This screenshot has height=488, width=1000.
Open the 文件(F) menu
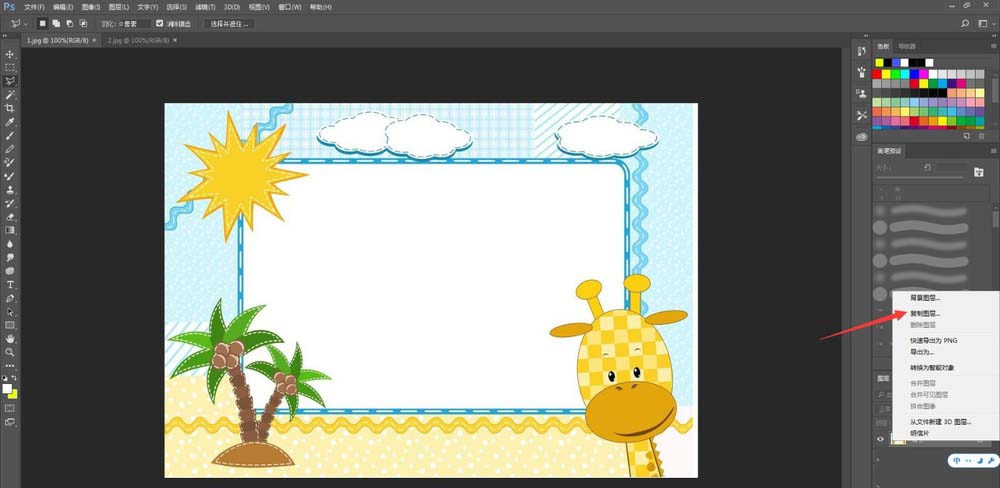34,7
